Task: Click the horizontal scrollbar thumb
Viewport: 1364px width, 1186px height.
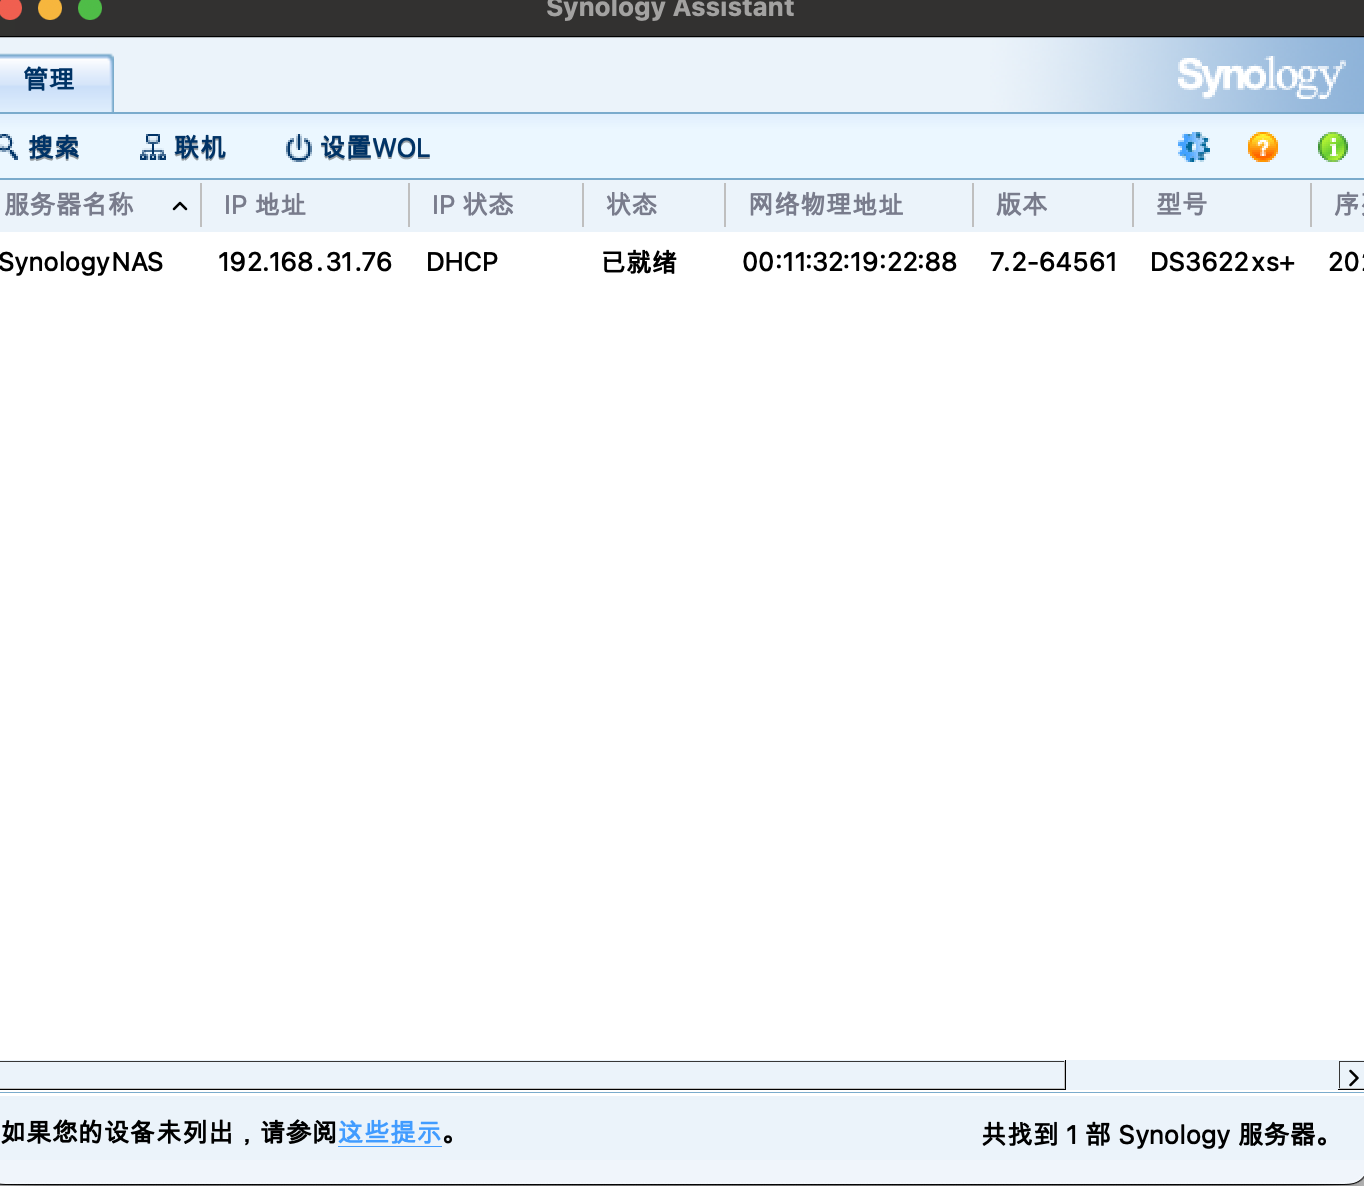Action: pos(532,1075)
